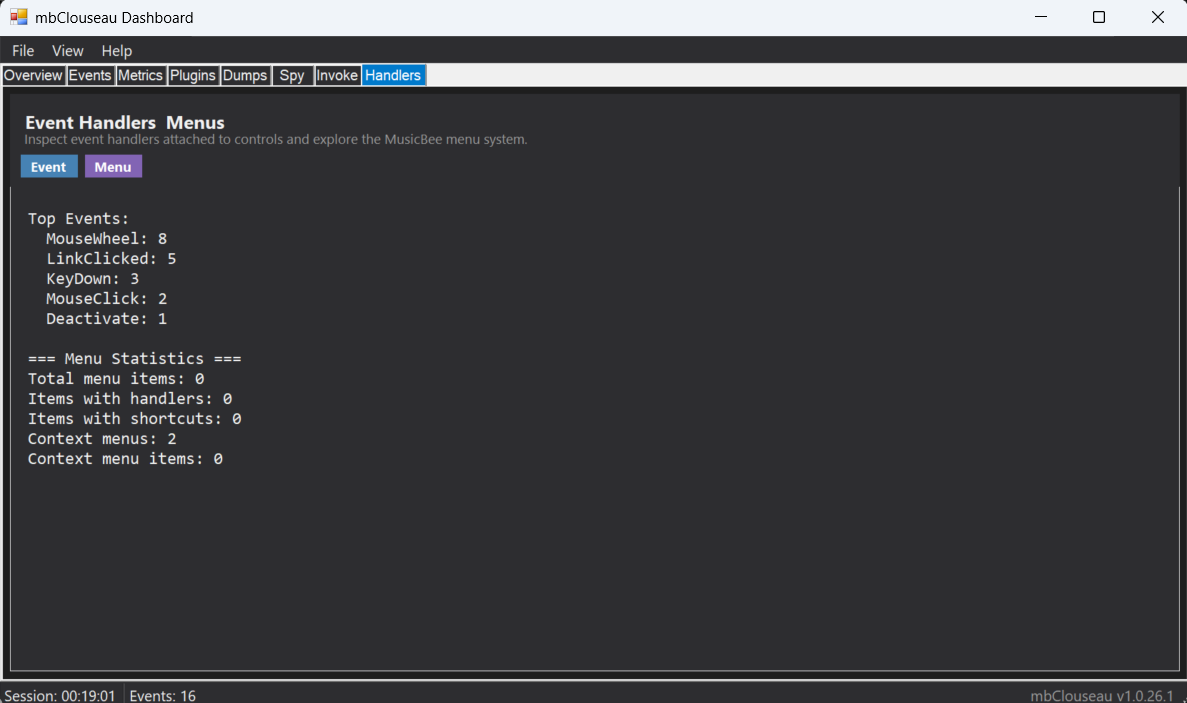Image resolution: width=1187 pixels, height=703 pixels.
Task: Show the Dumps tab
Action: tap(245, 75)
